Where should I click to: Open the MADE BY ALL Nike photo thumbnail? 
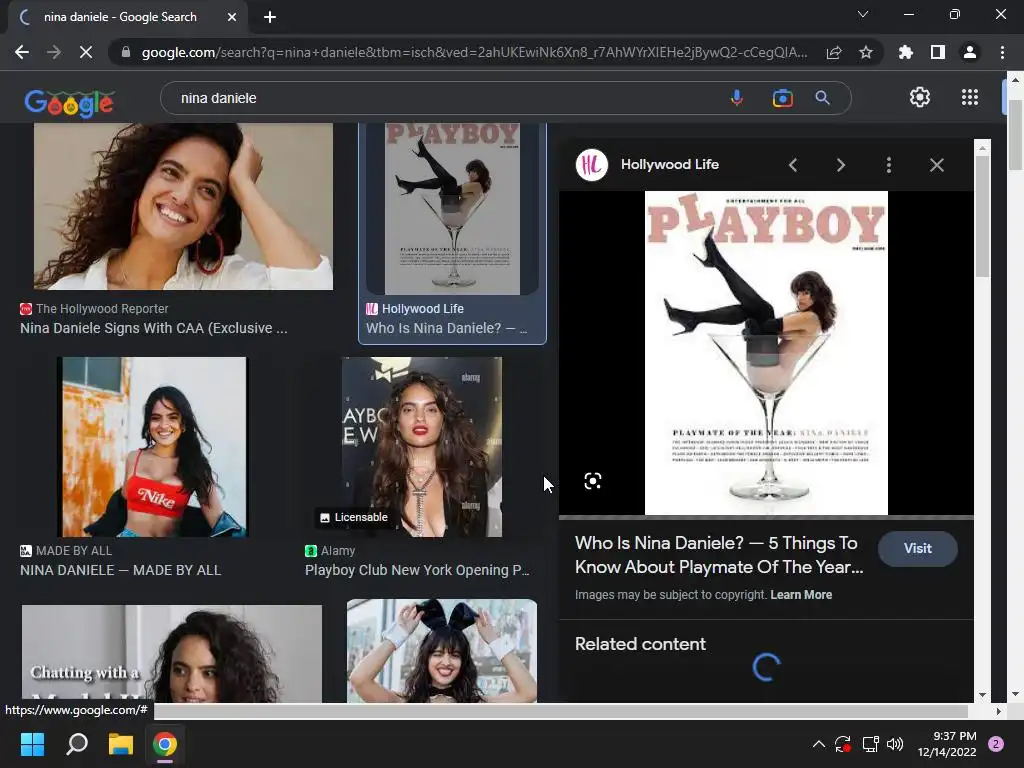tap(152, 447)
